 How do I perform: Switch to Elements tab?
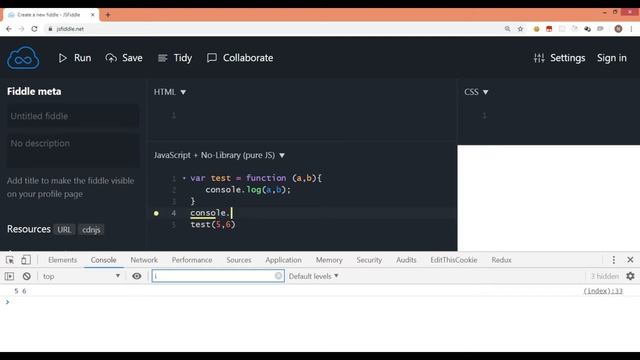coord(62,260)
